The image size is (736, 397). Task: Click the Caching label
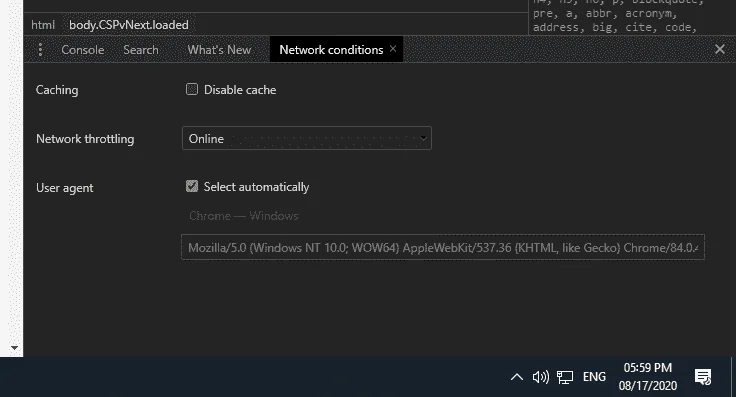57,90
